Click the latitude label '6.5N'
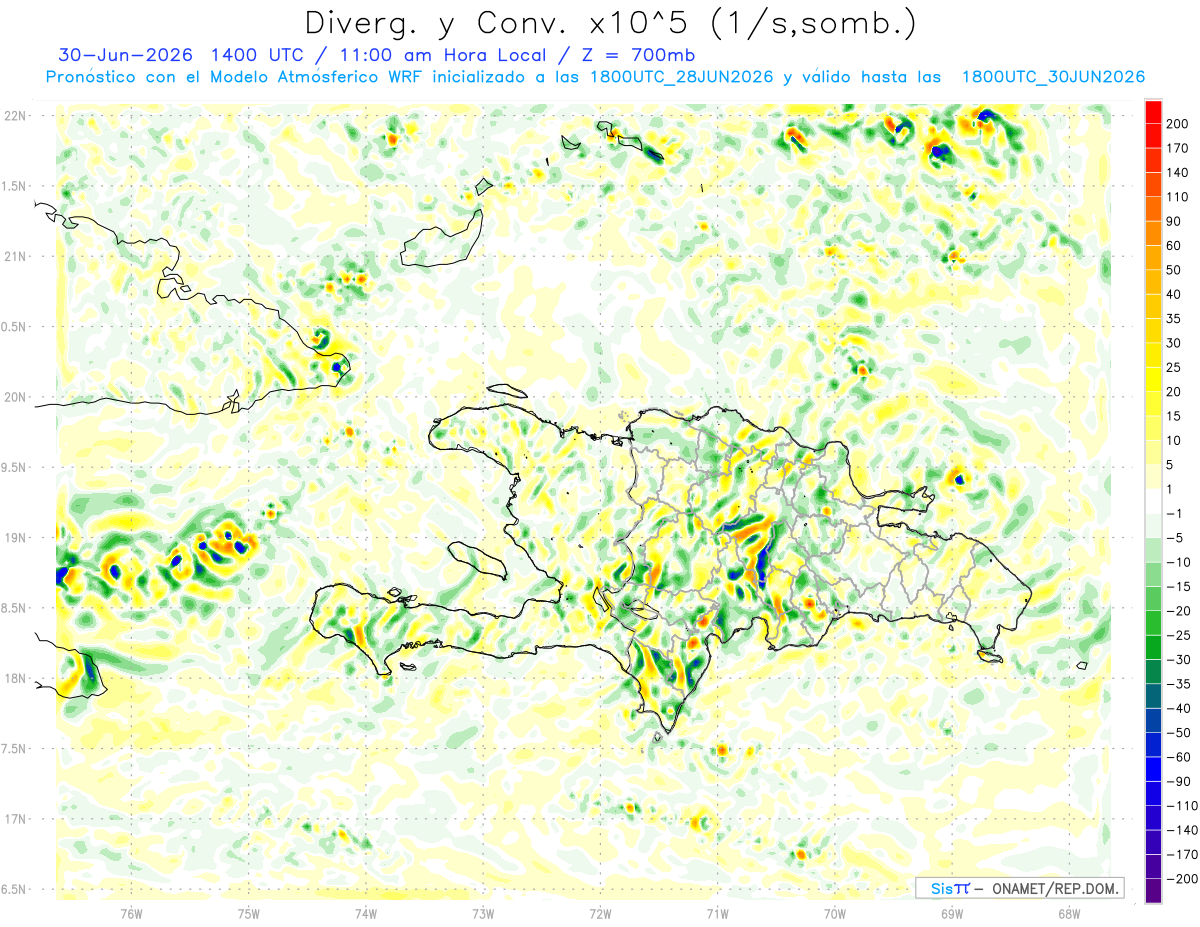This screenshot has width=1200, height=927. pyautogui.click(x=14, y=890)
